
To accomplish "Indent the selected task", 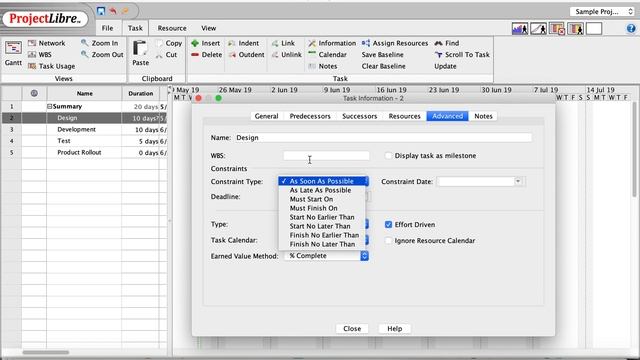I will (243, 43).
